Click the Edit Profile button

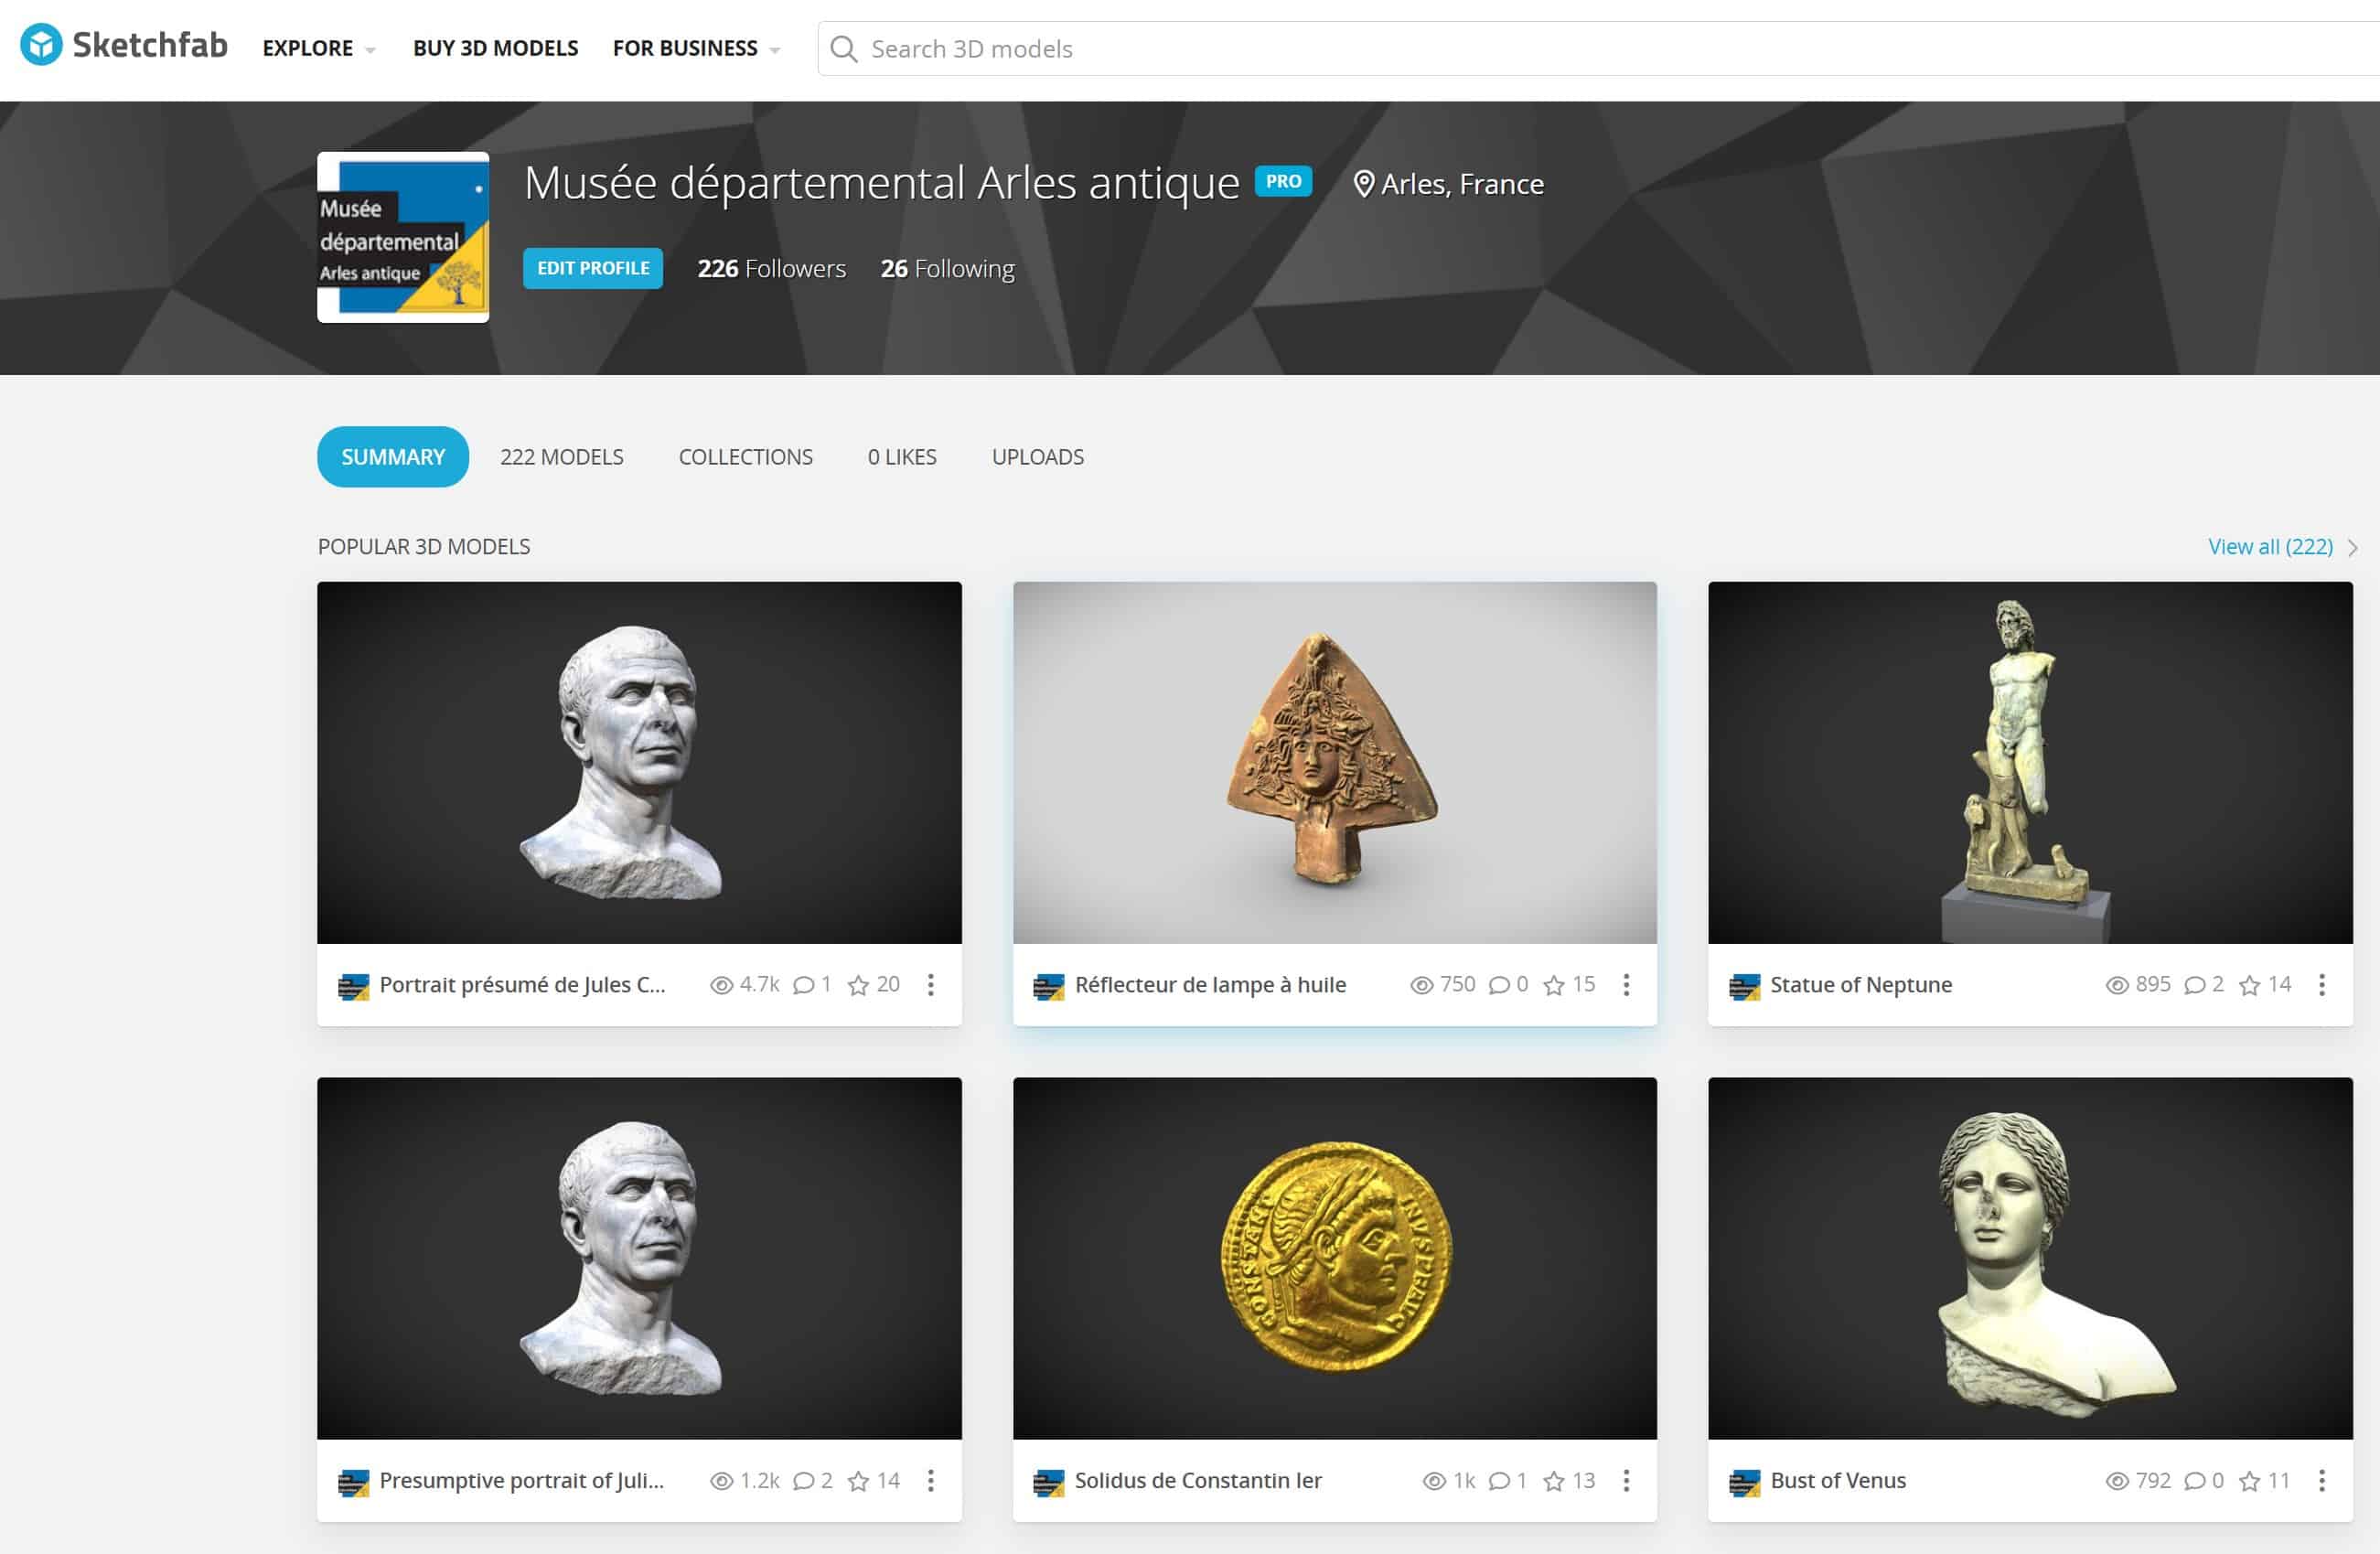pos(593,268)
